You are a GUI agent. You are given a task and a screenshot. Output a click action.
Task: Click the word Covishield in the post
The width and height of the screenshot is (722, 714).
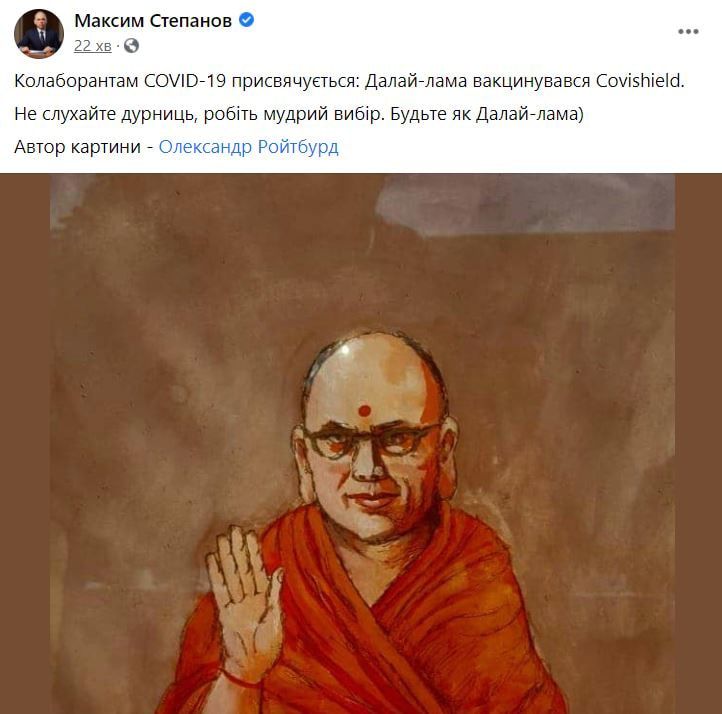point(640,81)
